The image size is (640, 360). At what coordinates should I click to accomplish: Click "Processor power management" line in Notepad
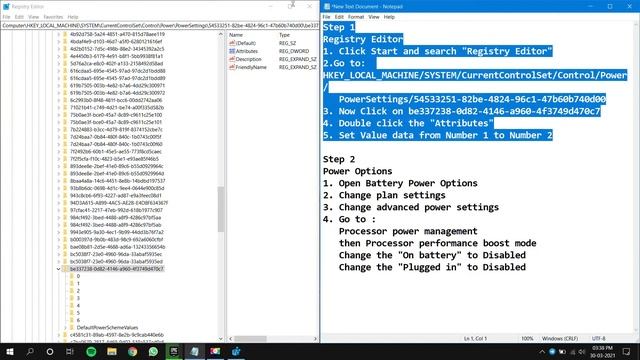tap(408, 231)
